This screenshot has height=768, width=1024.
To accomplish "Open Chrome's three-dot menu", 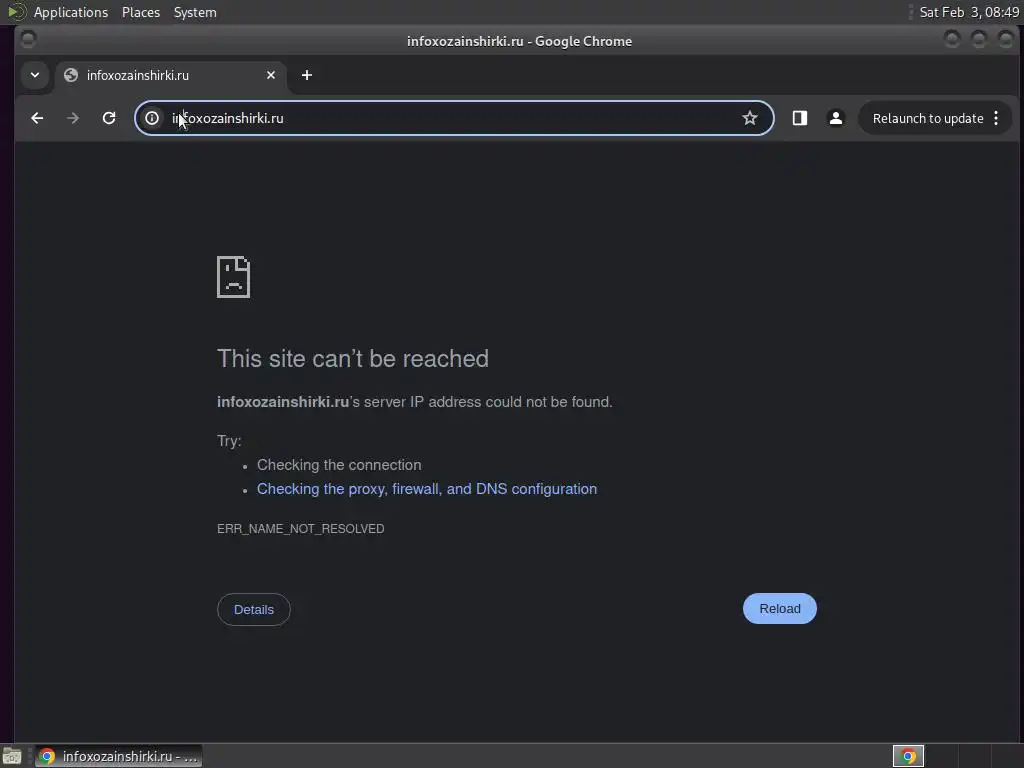I will pos(996,118).
